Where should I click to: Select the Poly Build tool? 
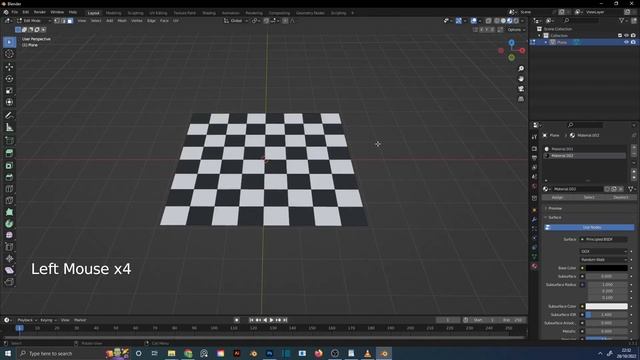pyautogui.click(x=9, y=212)
